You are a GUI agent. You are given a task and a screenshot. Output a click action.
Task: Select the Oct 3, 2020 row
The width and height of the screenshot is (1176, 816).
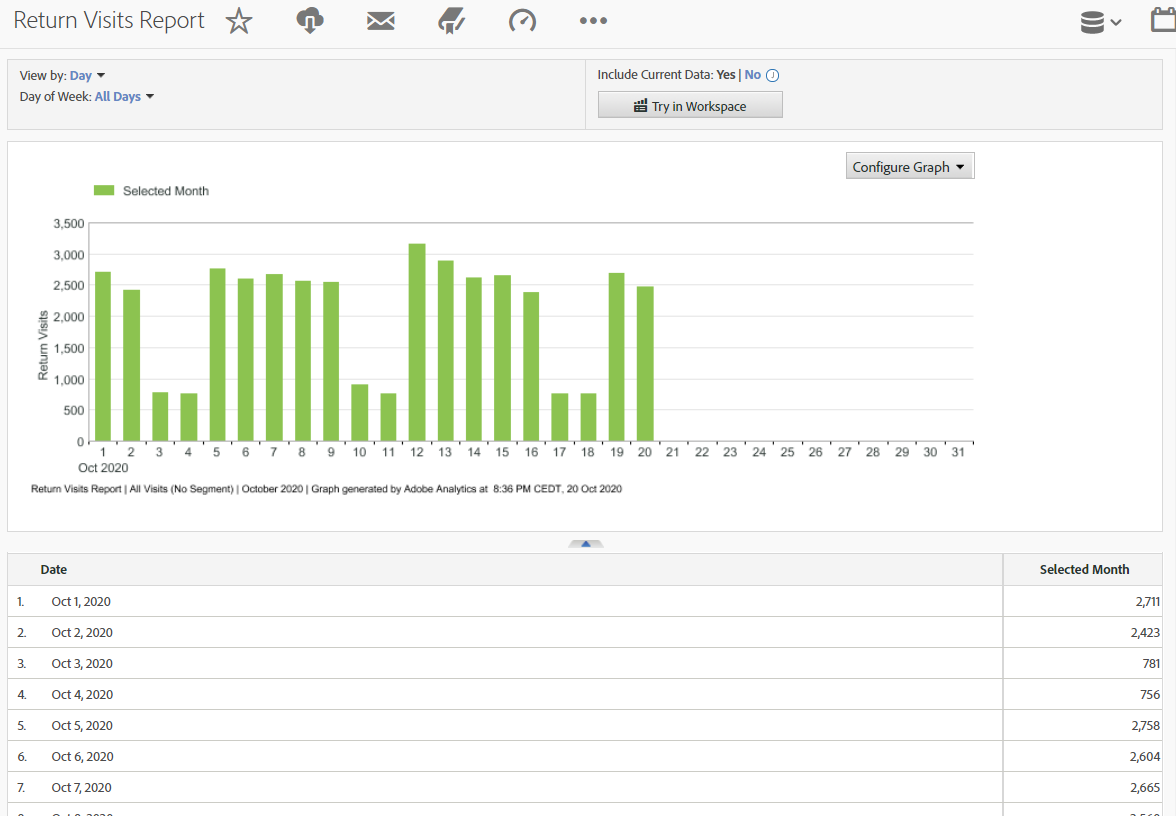pos(584,664)
